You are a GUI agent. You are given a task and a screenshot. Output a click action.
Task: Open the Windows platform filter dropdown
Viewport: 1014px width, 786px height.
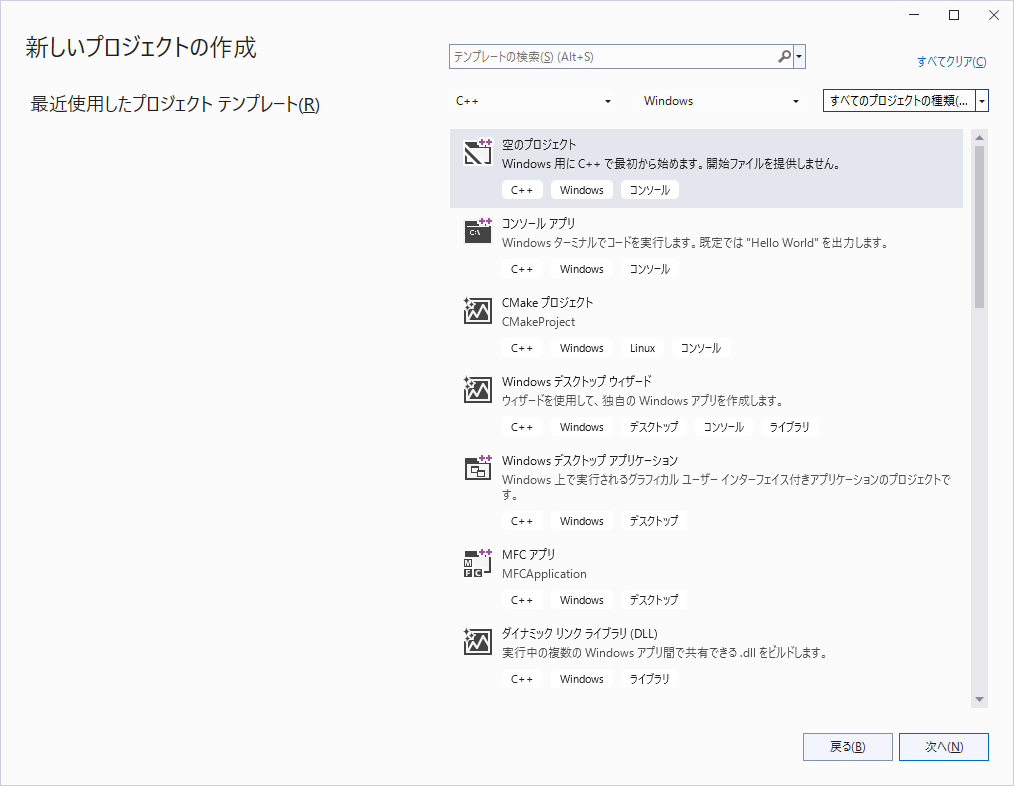(722, 101)
